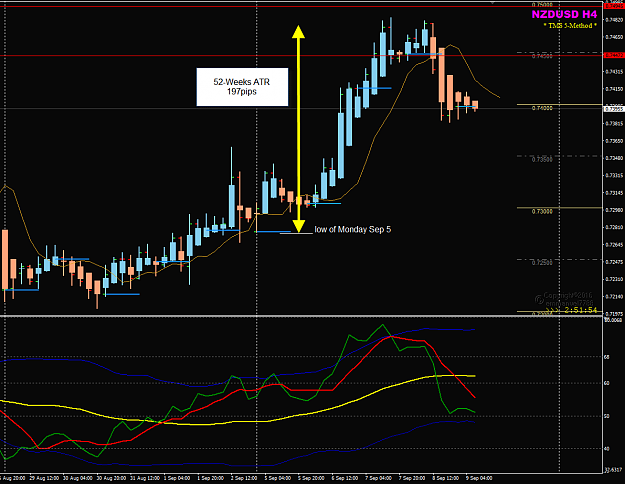
Task: Click 0.72310 on the price axis
Action: (x=614, y=279)
